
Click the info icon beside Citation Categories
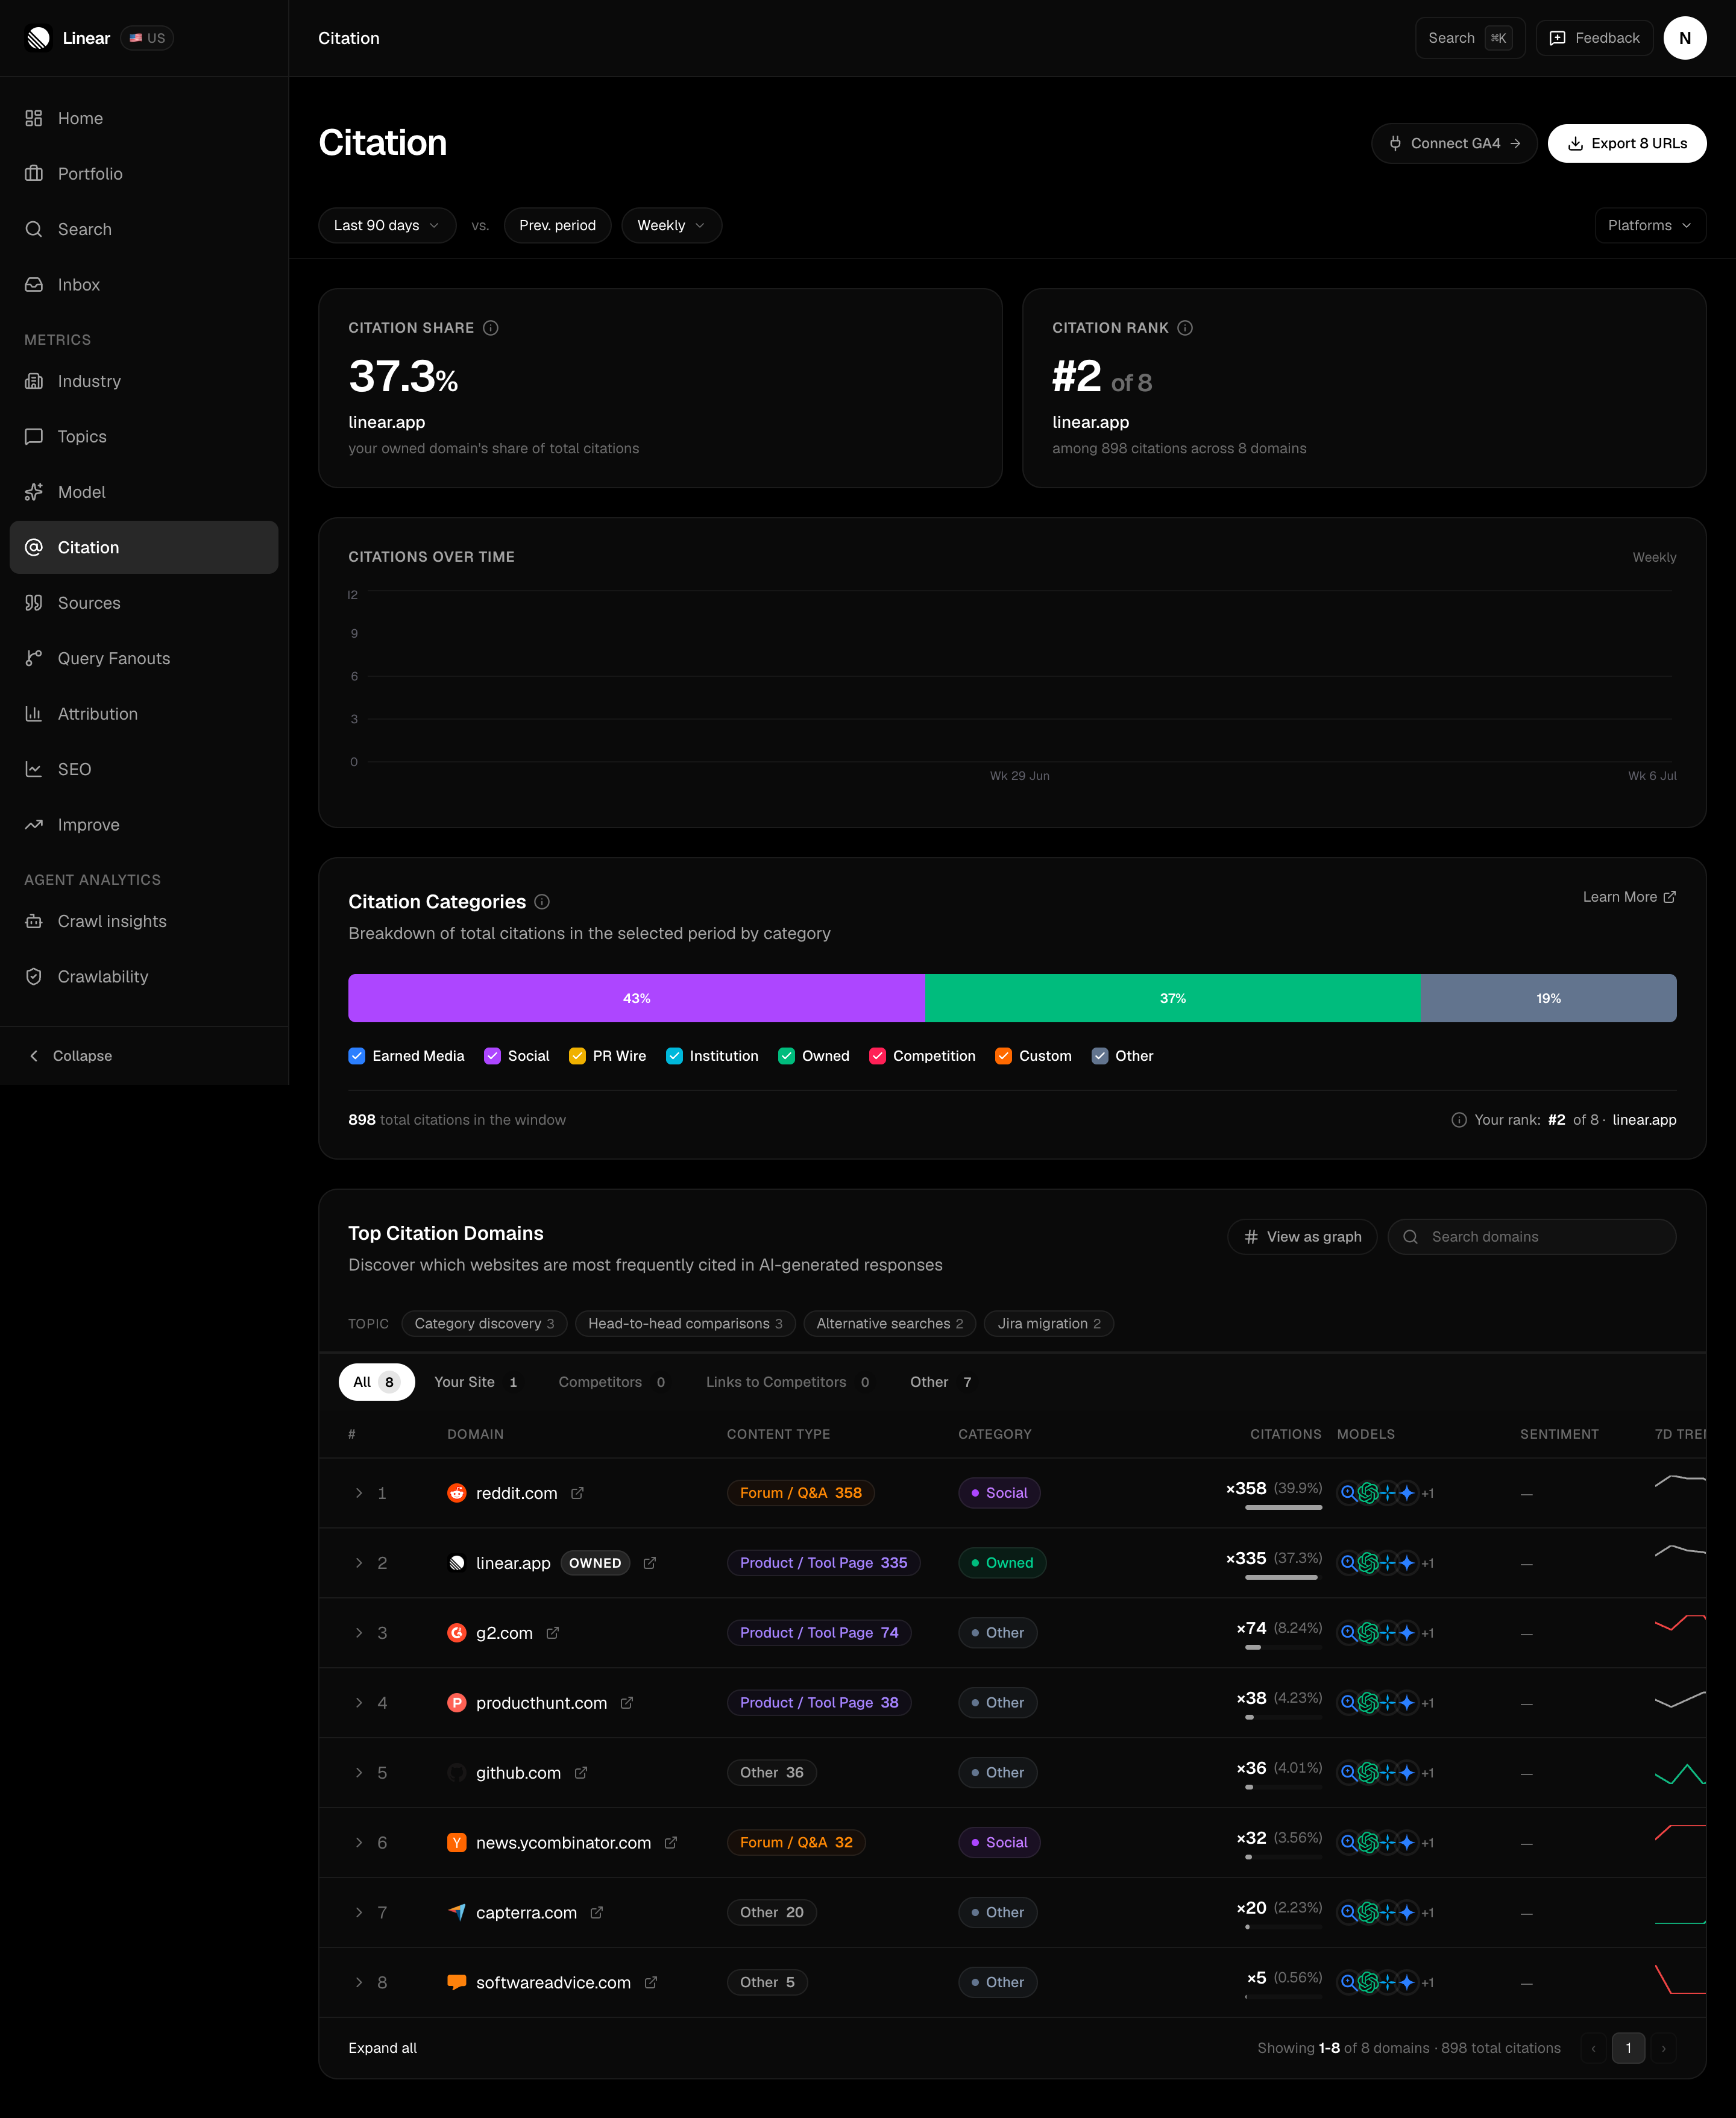(x=542, y=902)
